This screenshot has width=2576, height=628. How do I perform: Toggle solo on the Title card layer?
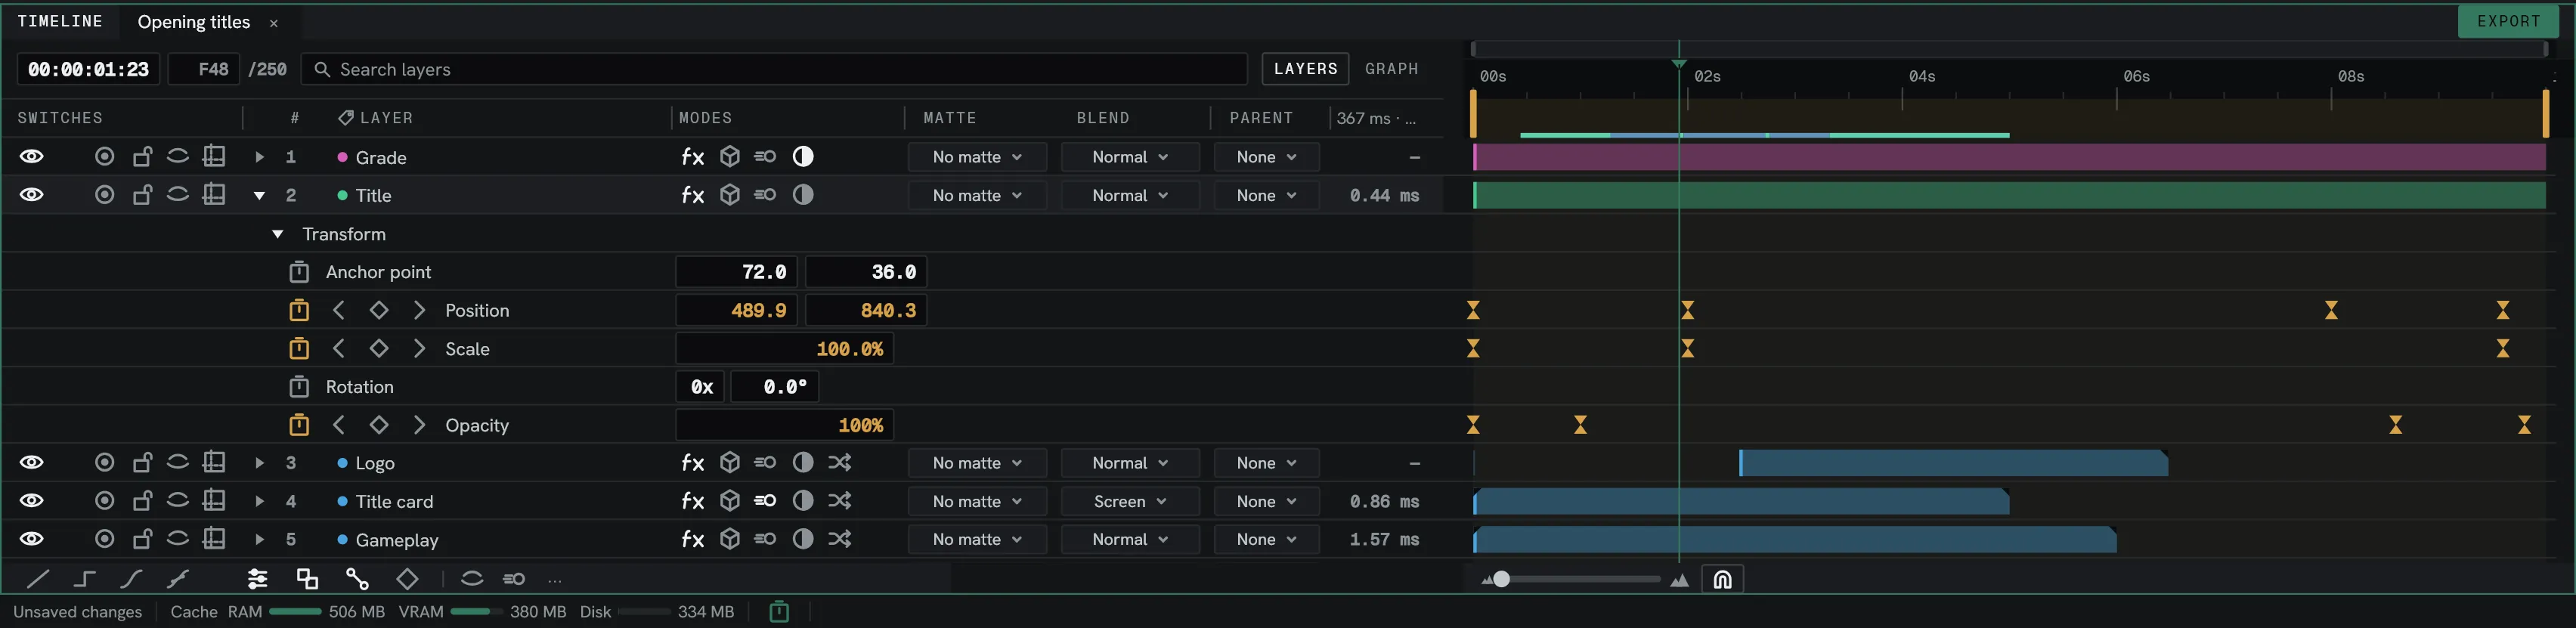coord(104,500)
